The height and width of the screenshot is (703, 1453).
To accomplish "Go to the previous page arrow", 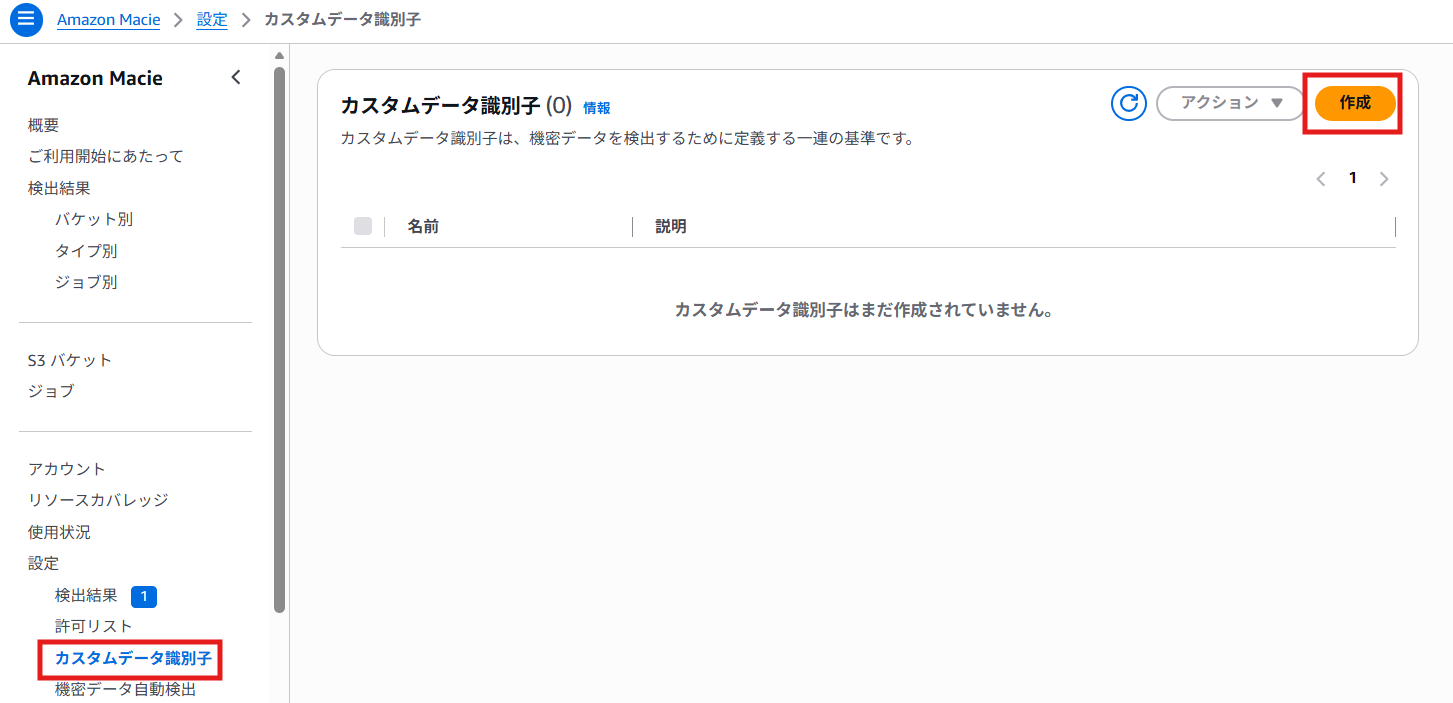I will (1321, 179).
